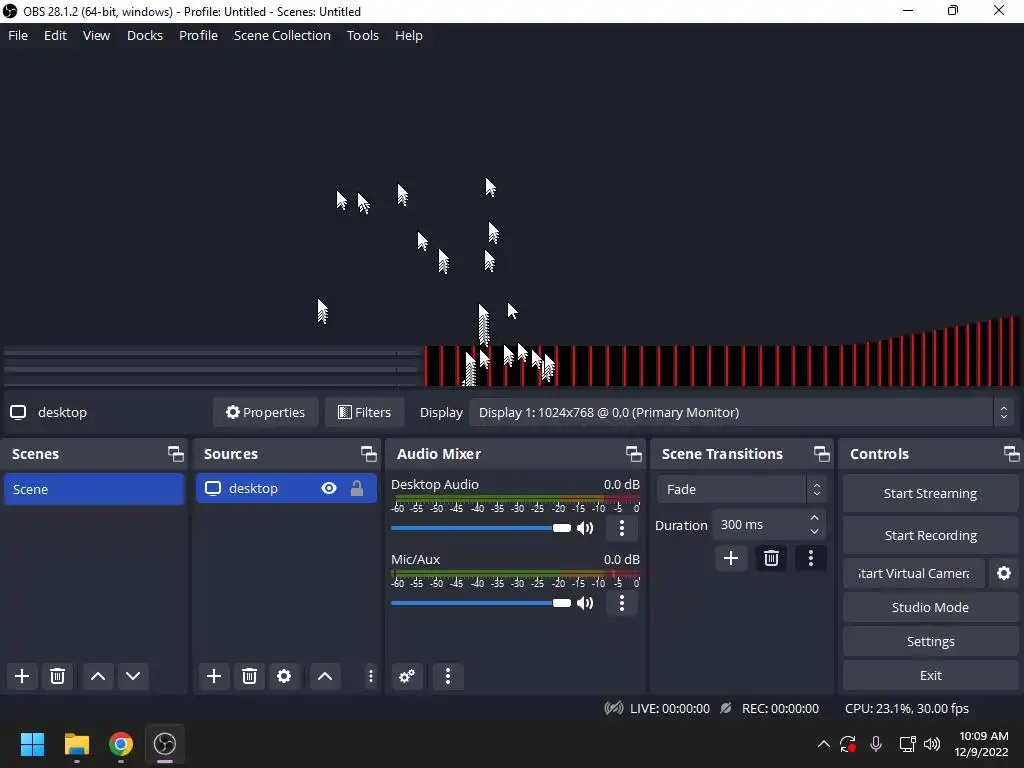
Task: Open source Properties button
Action: point(266,413)
